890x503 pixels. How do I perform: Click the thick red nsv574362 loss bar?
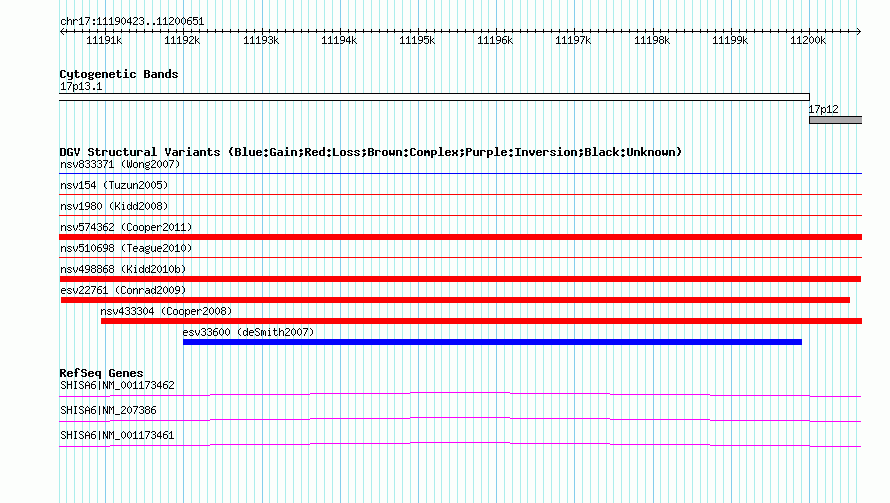(460, 237)
